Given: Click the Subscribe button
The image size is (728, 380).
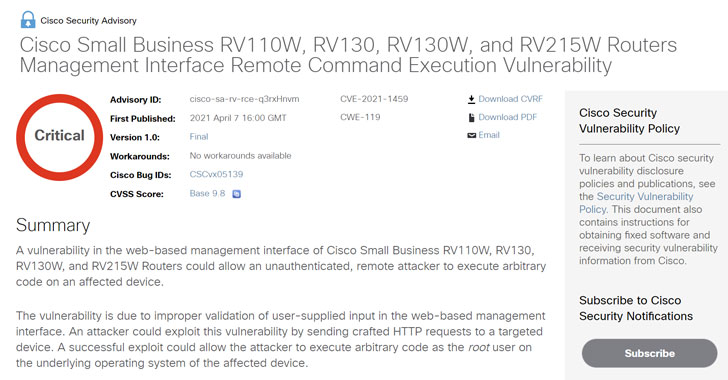Looking at the screenshot, I should click(x=650, y=354).
